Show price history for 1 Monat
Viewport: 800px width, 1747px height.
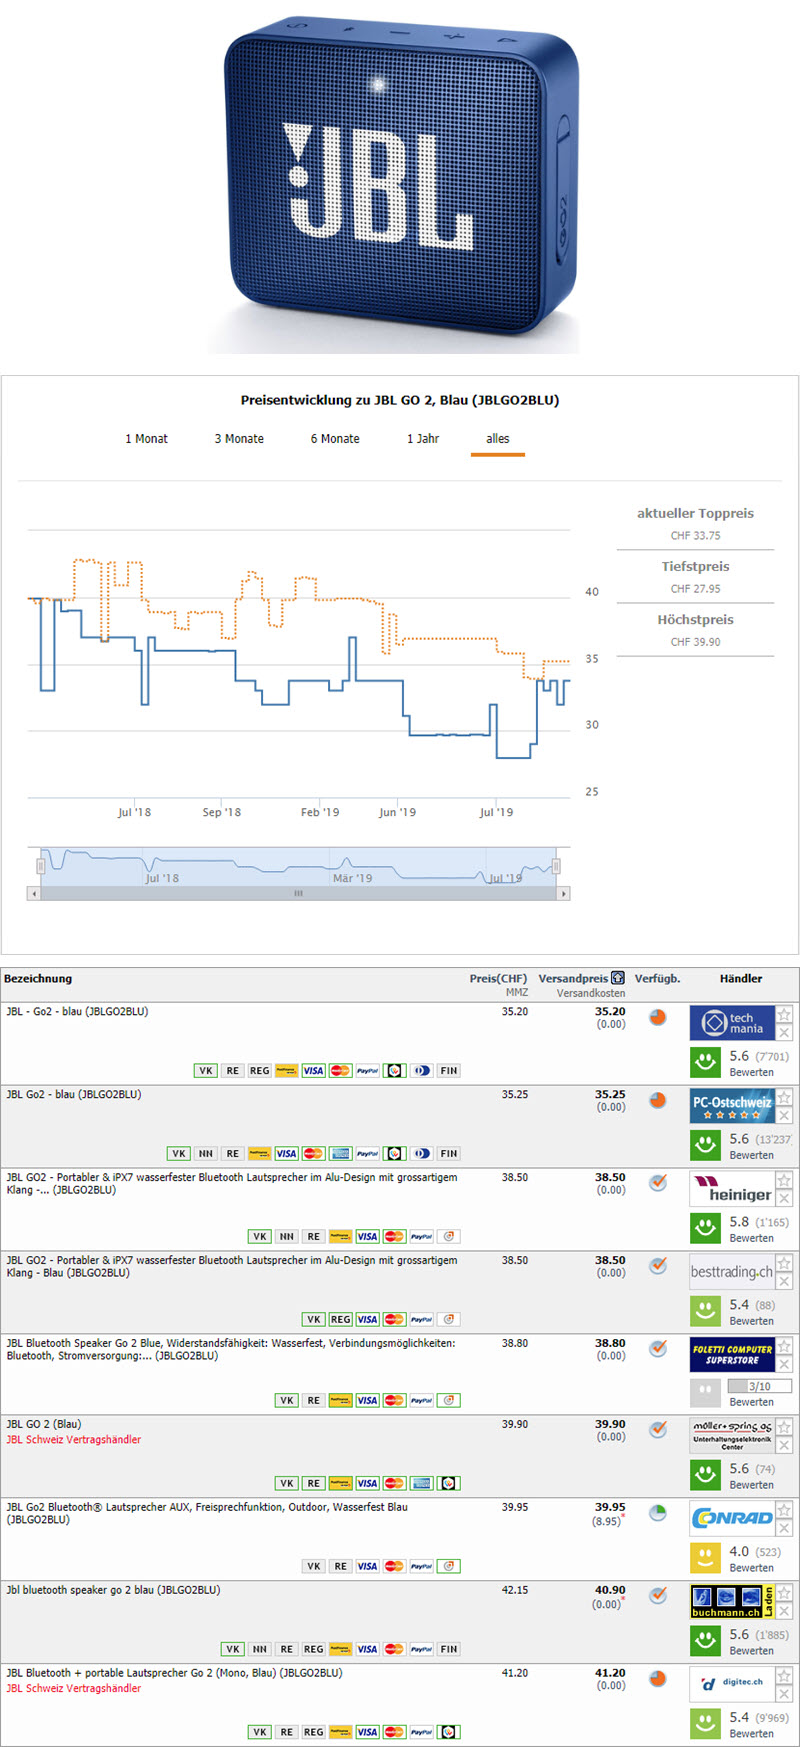coord(146,439)
